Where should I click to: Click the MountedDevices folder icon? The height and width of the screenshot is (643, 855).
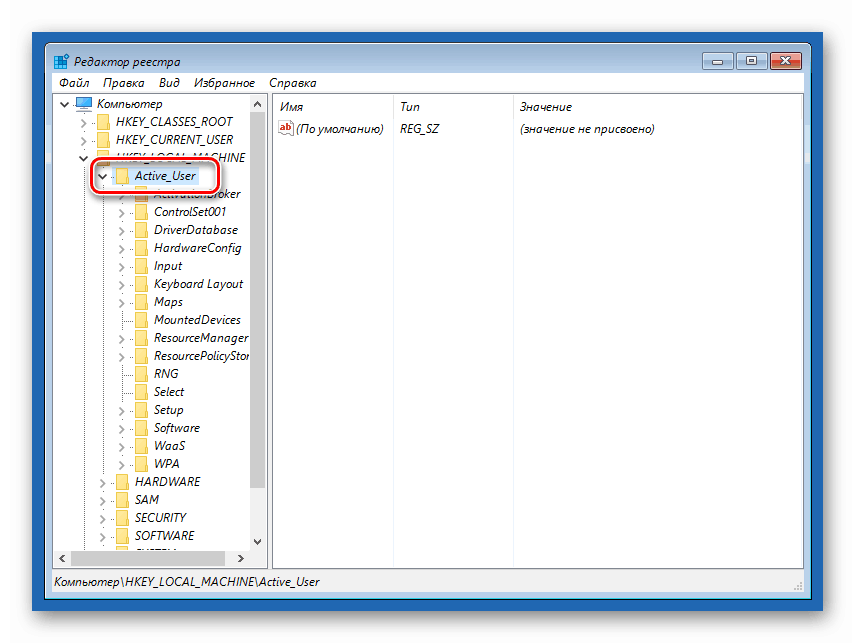(x=141, y=320)
